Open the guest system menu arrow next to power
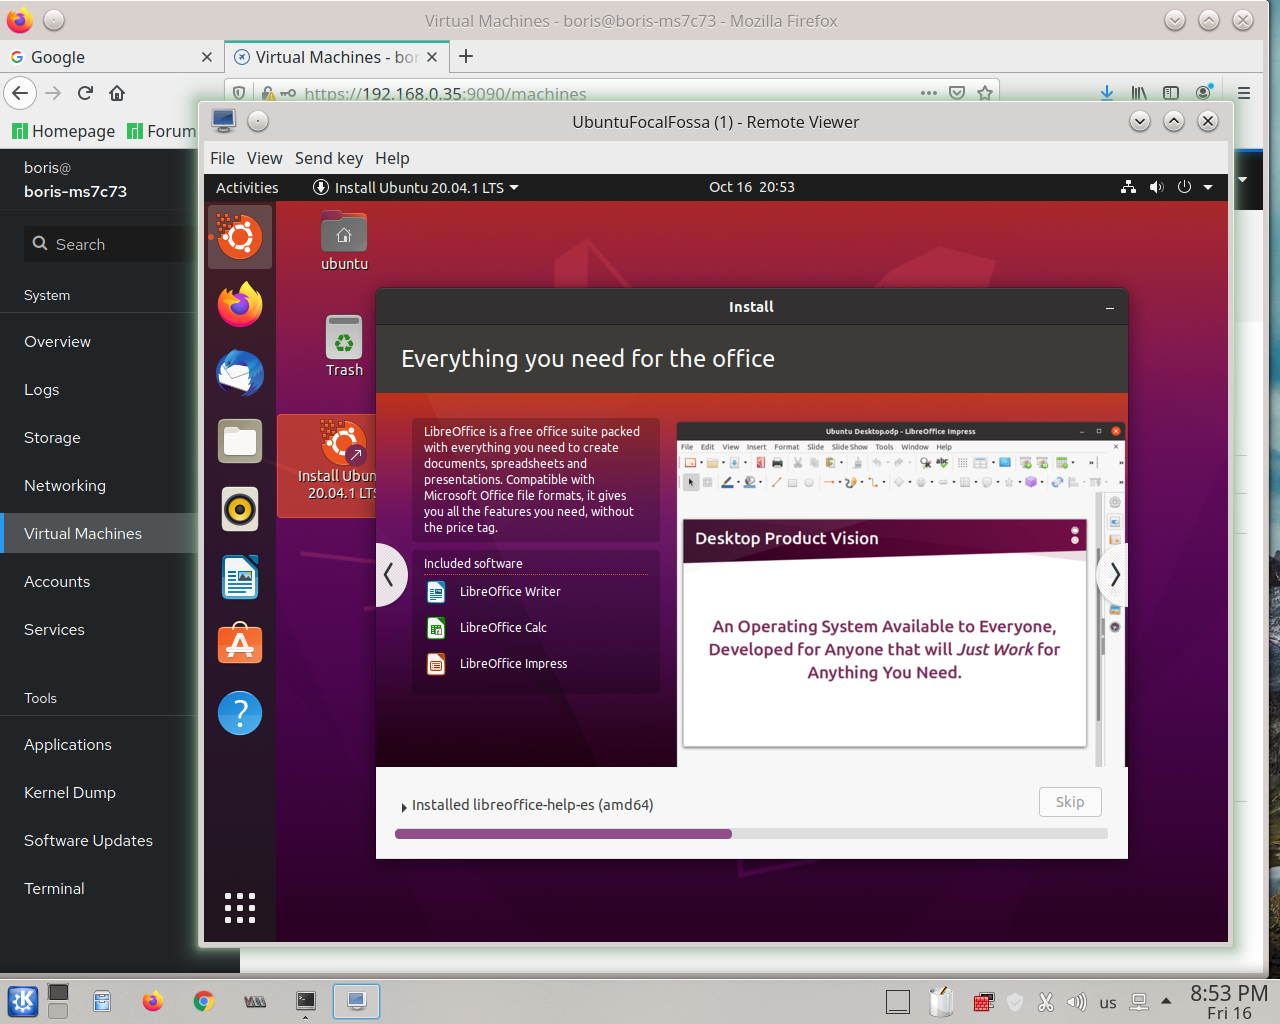Image resolution: width=1280 pixels, height=1024 pixels. pos(1206,187)
